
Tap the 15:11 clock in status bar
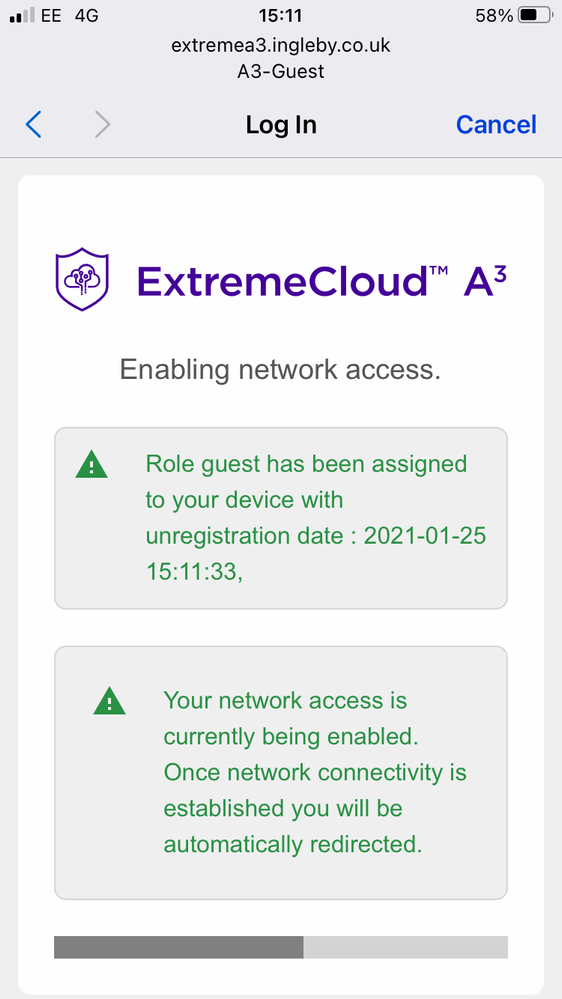[x=280, y=15]
